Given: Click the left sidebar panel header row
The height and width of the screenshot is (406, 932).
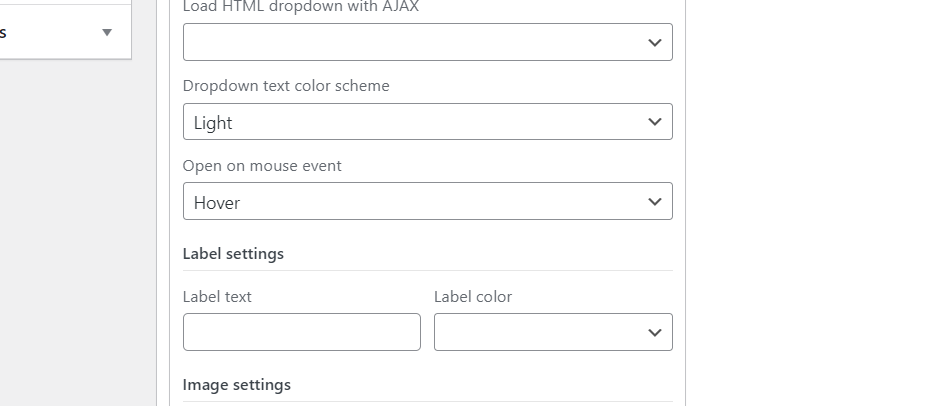Looking at the screenshot, I should click(50, 32).
